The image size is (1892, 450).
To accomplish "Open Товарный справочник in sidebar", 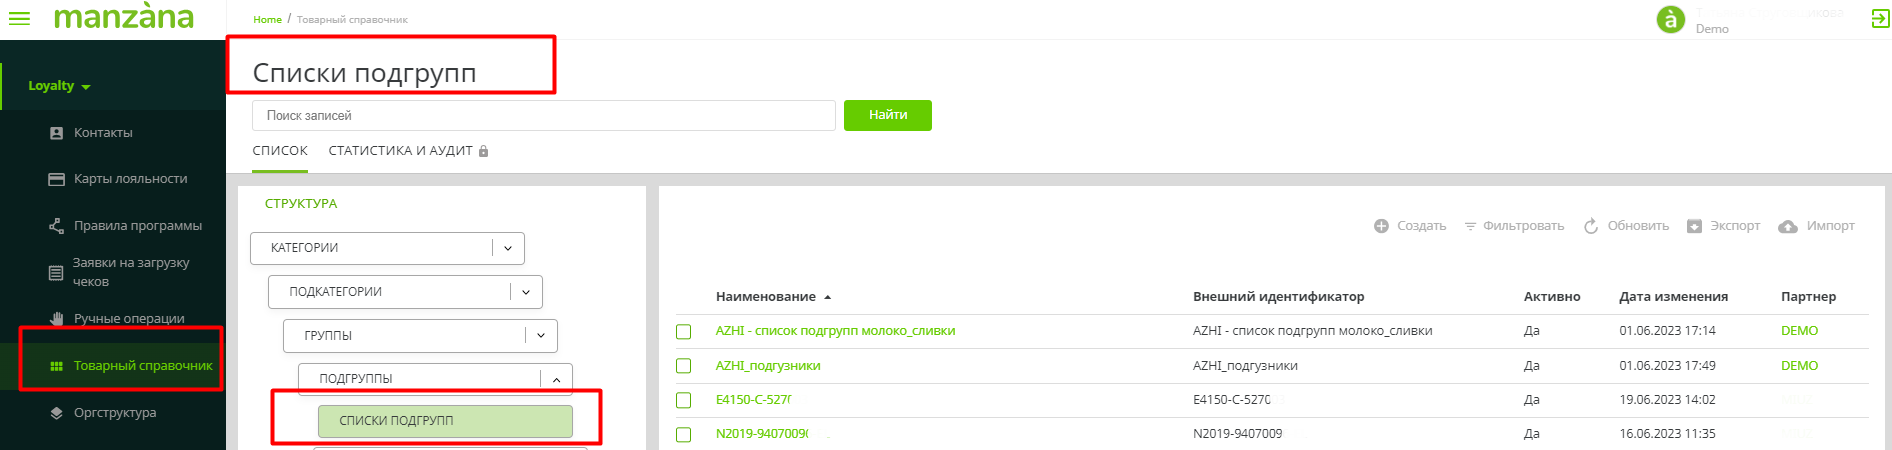I will [142, 366].
